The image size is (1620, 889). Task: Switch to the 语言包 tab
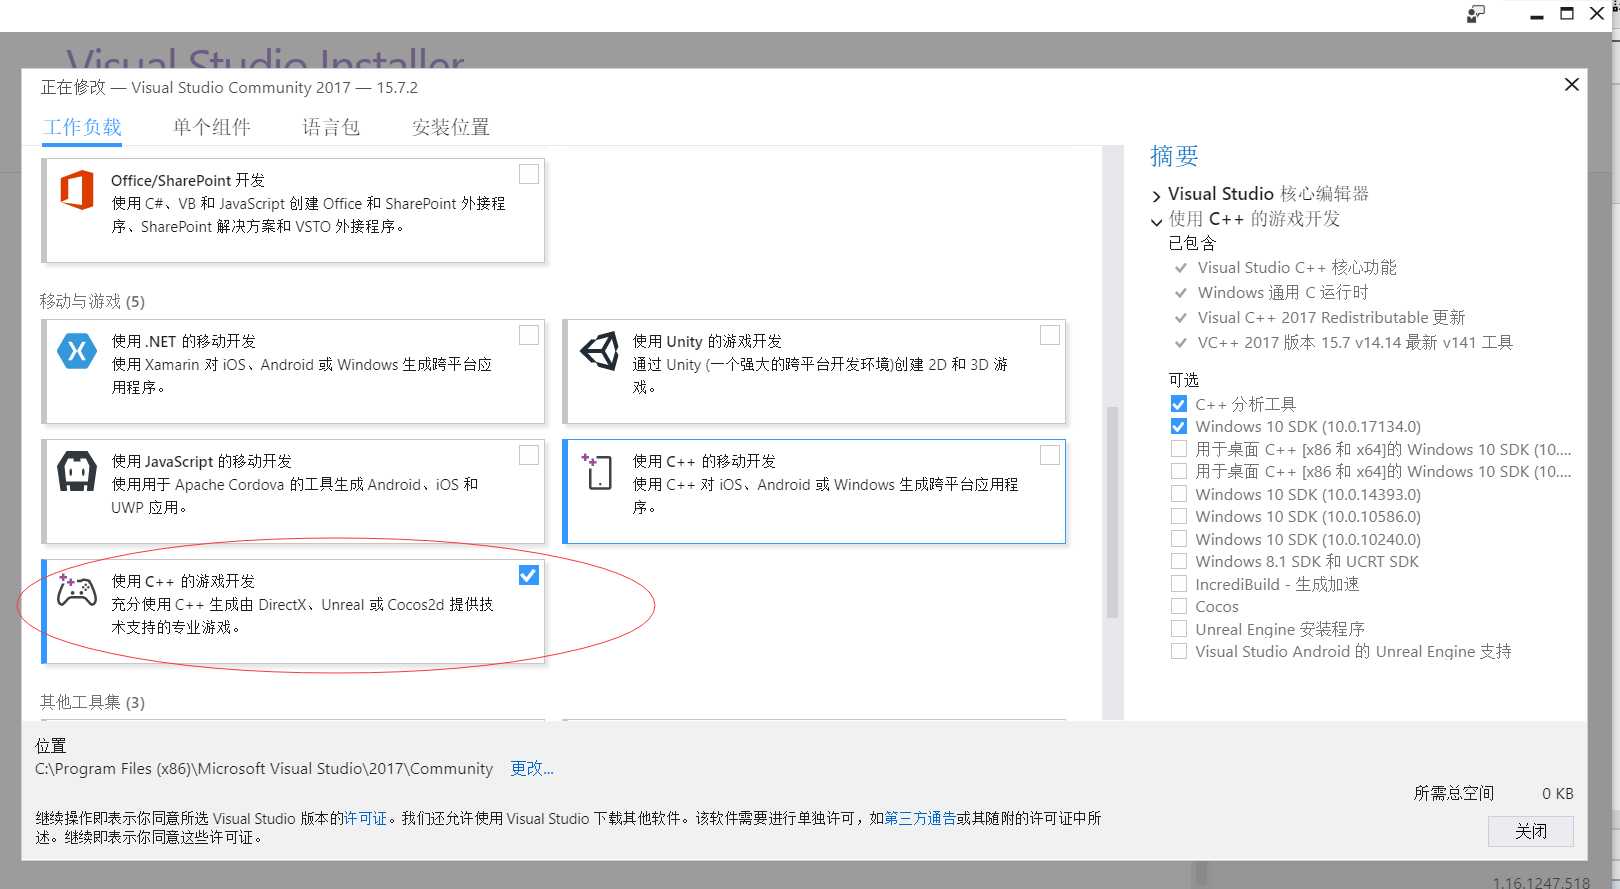331,127
